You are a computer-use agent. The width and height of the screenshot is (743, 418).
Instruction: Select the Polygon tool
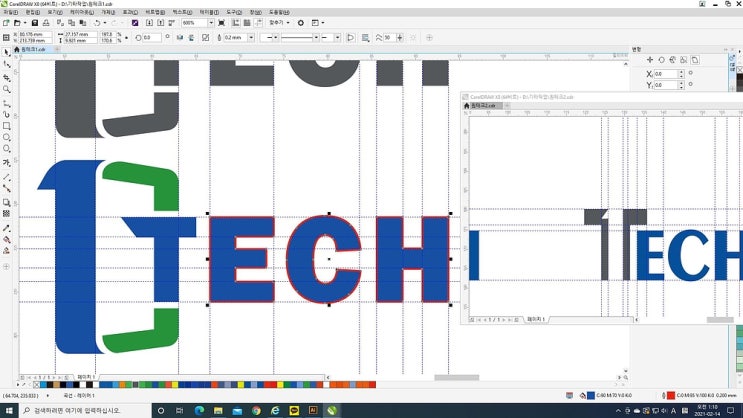pos(6,149)
